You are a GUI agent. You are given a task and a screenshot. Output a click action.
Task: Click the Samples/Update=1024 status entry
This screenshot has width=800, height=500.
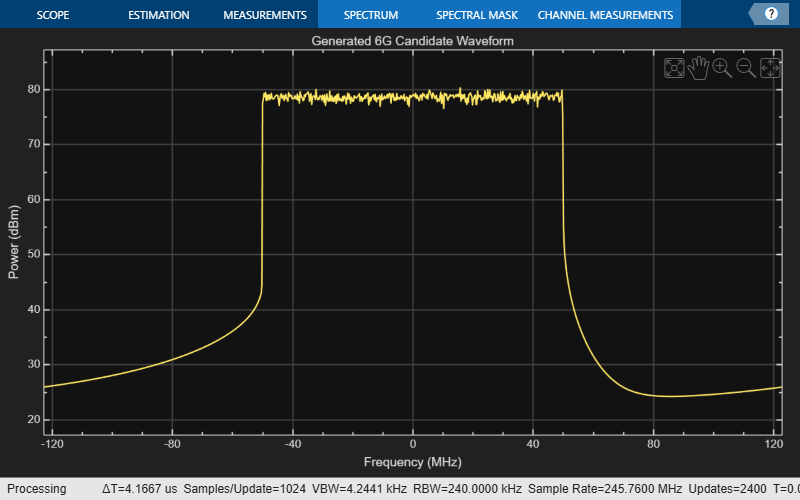point(244,489)
